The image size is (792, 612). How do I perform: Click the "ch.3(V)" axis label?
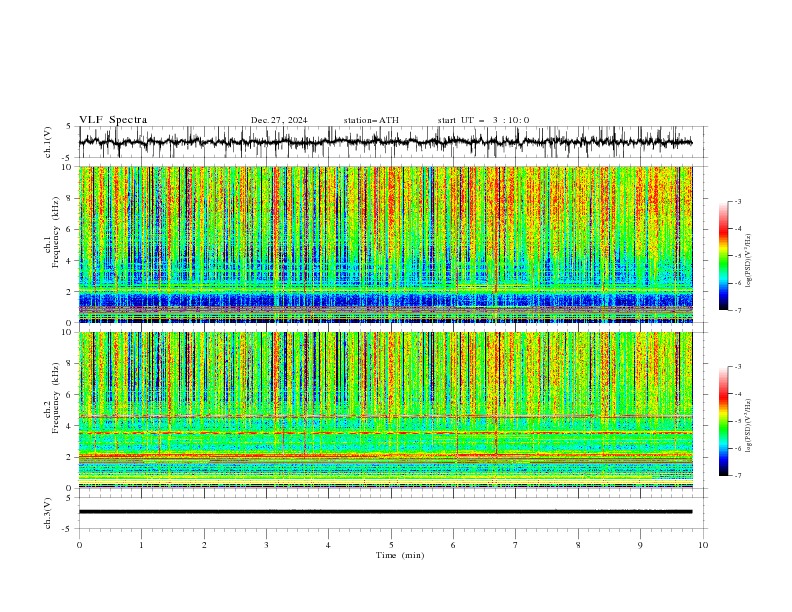click(x=48, y=513)
